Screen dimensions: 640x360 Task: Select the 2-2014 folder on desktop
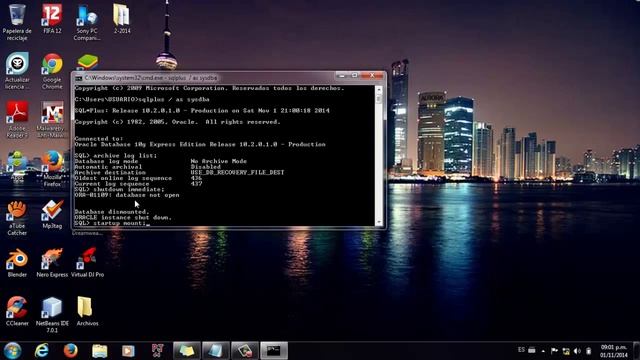[122, 19]
